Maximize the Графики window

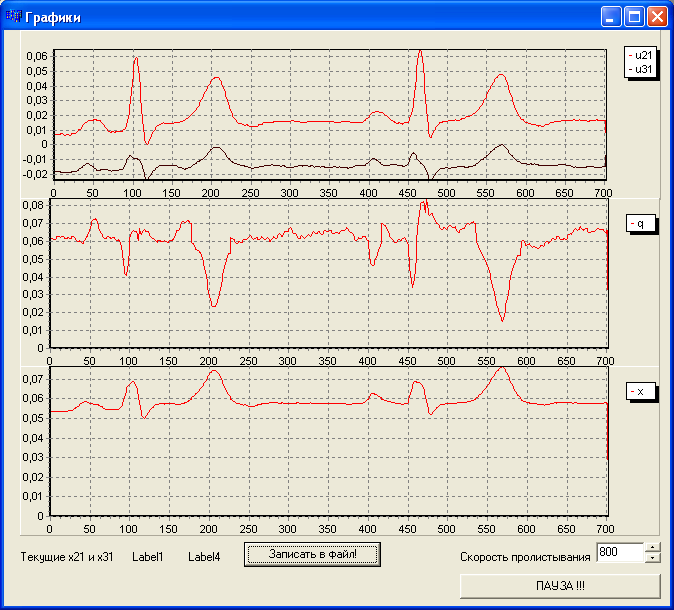point(634,17)
